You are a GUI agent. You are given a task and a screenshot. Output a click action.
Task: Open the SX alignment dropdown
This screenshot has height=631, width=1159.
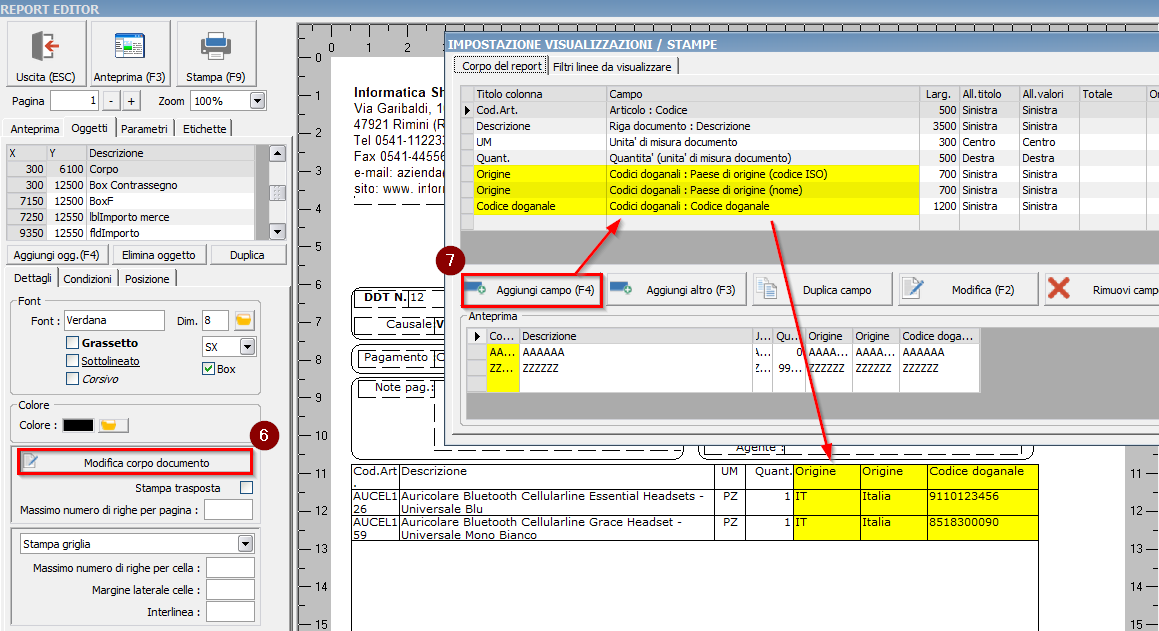tap(247, 347)
